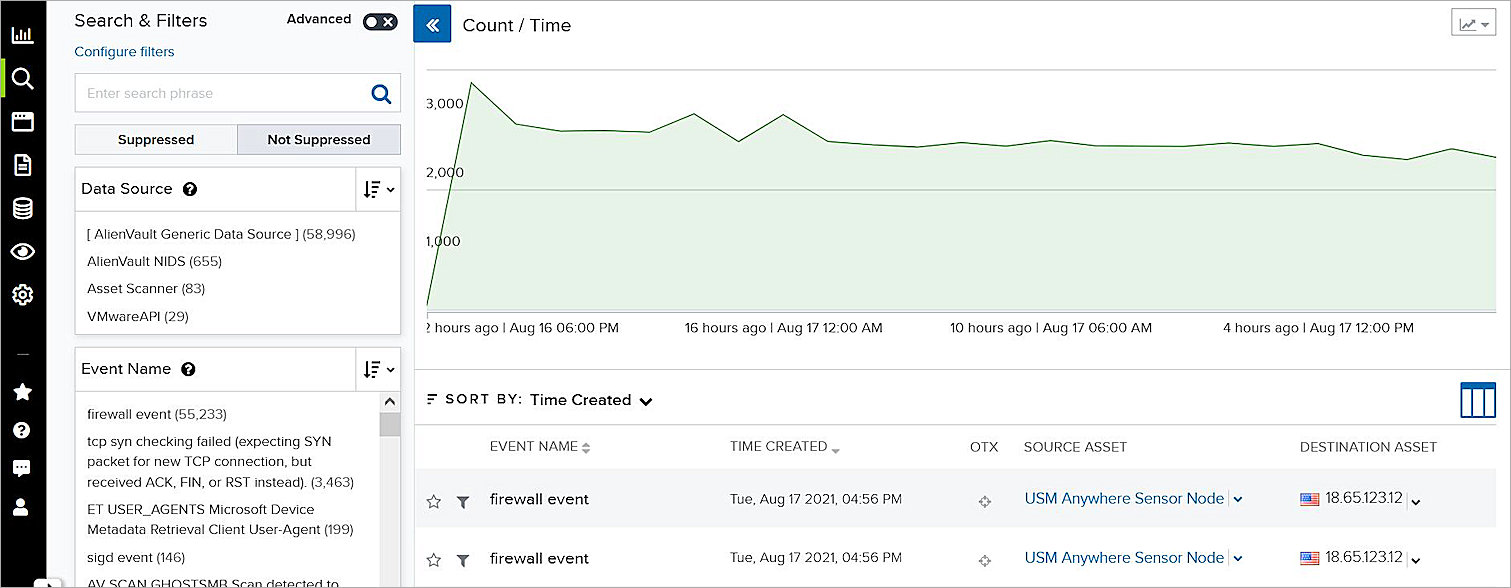Collapse the Search Filters panel

click(x=431, y=23)
